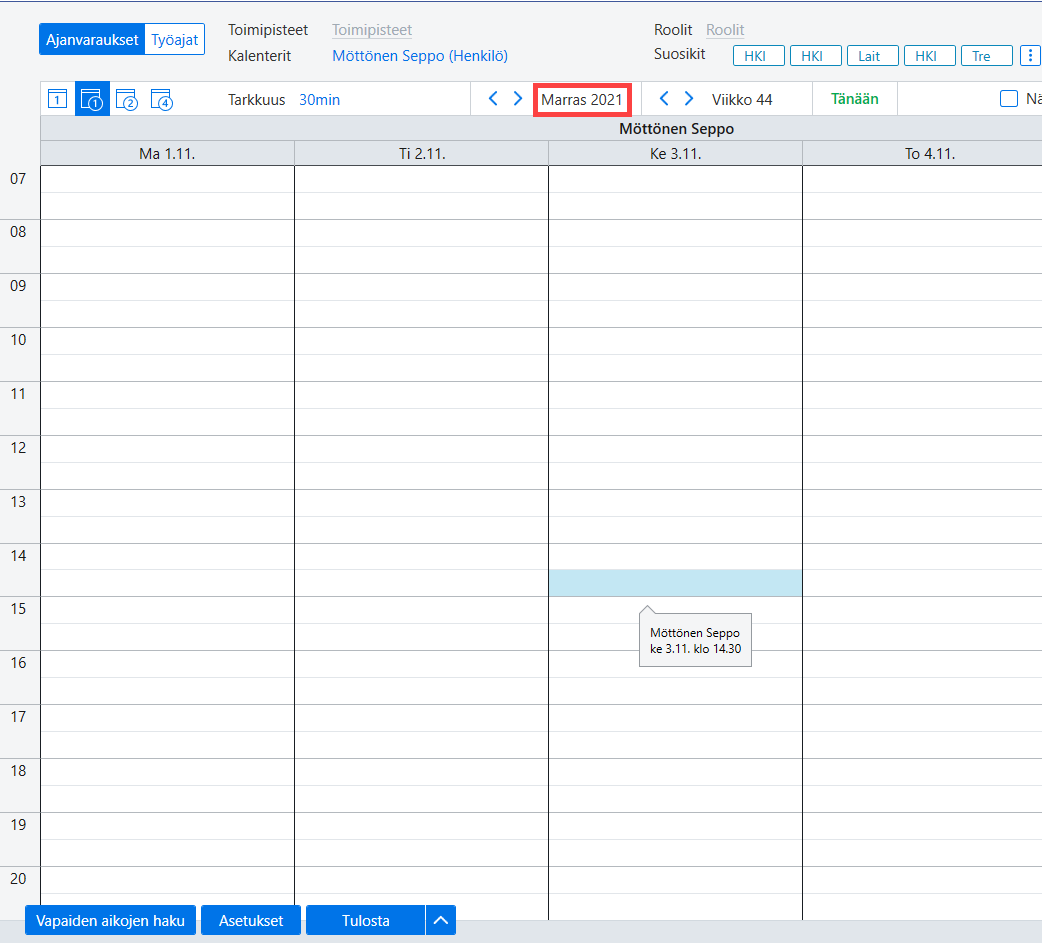Toggle the checkbox right of Tänään
Image resolution: width=1042 pixels, height=943 pixels.
[x=1009, y=98]
